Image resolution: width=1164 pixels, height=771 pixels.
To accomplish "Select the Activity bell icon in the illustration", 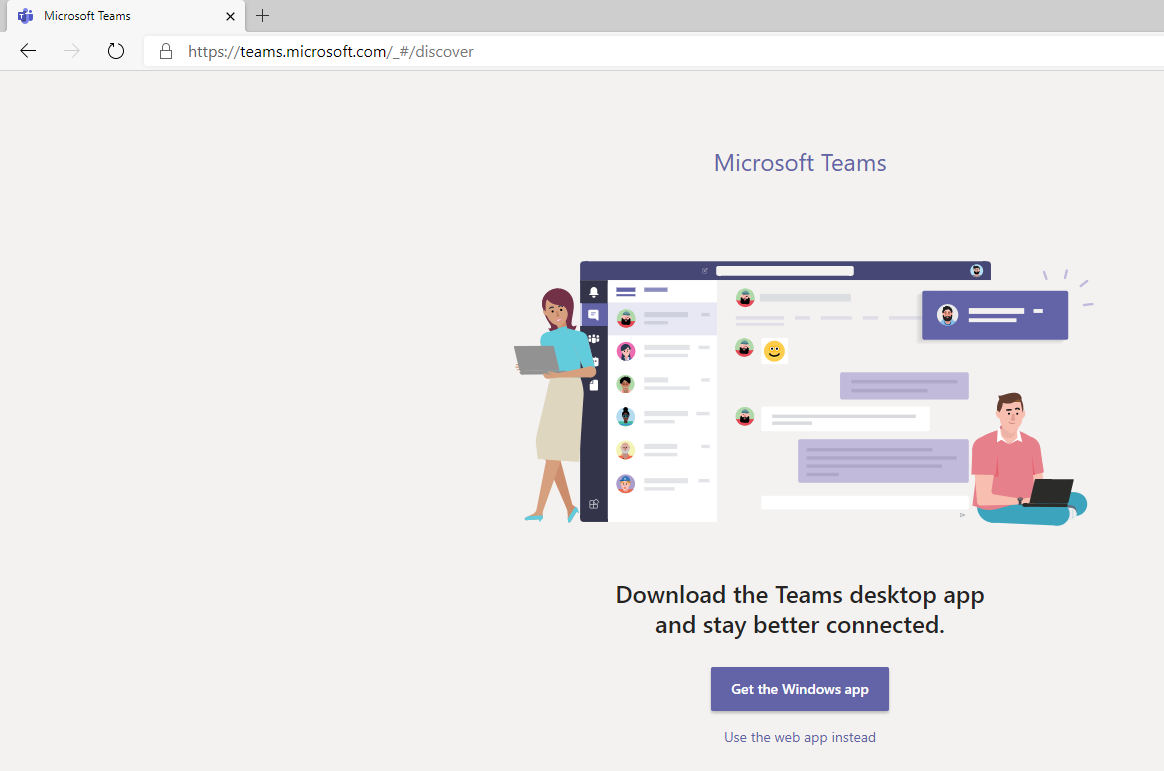I will [594, 293].
